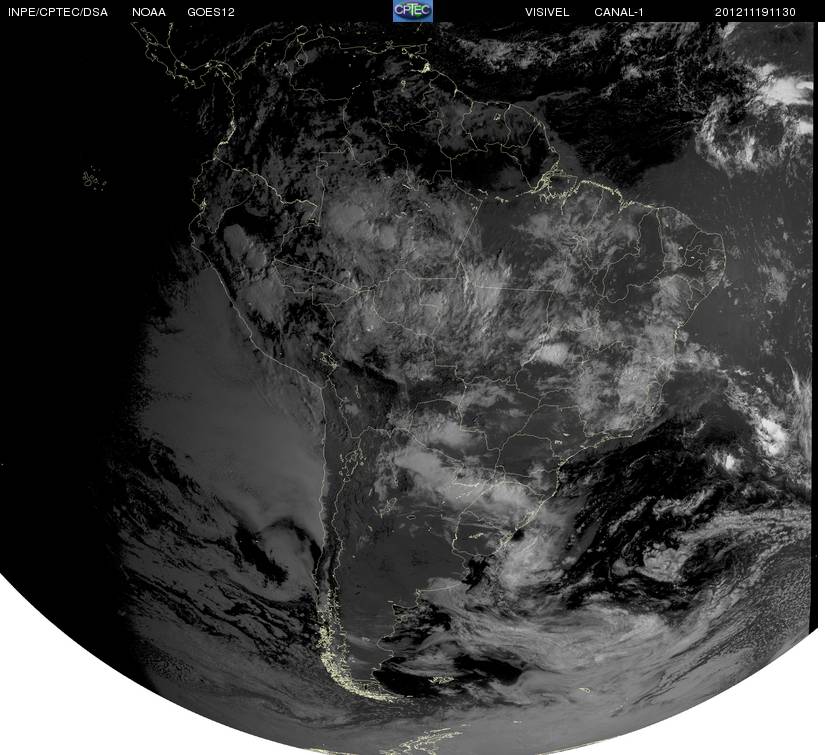Click the 201211191130 timestamp
The image size is (825, 755).
point(755,12)
